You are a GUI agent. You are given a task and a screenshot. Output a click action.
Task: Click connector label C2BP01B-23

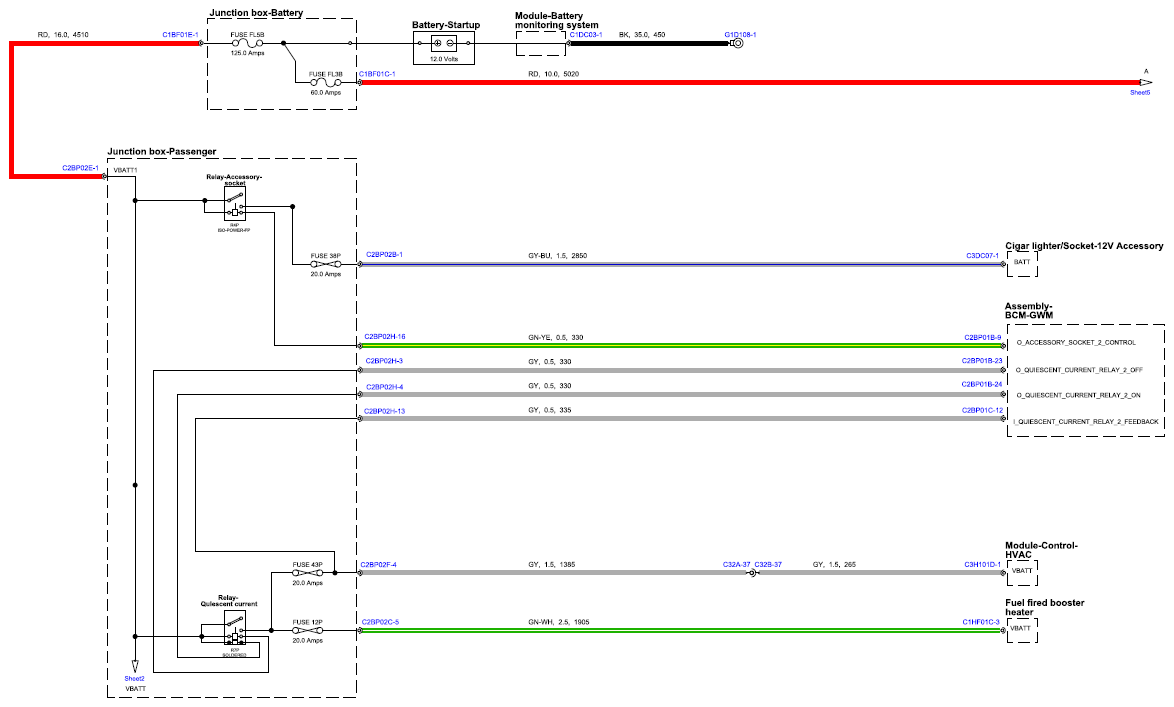click(982, 362)
